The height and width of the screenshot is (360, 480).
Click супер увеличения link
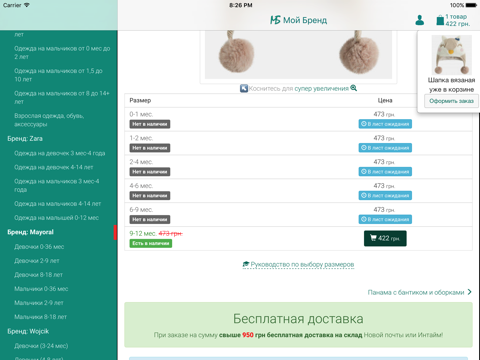coord(321,88)
